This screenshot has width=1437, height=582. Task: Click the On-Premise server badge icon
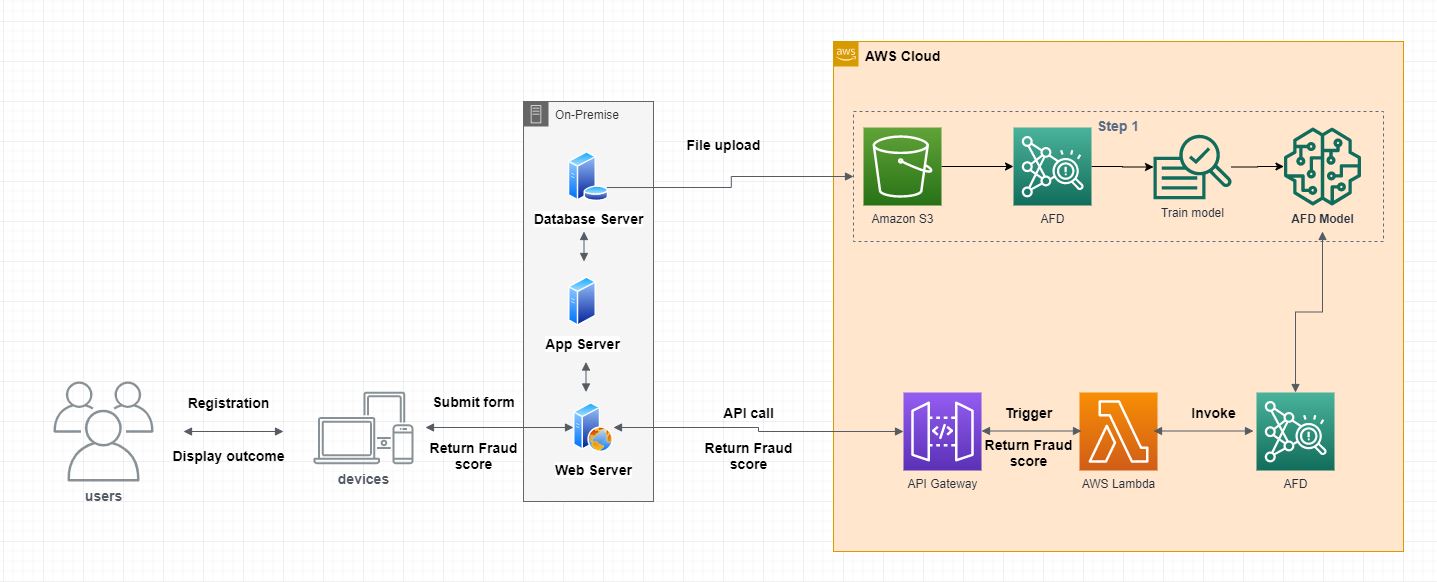[536, 114]
